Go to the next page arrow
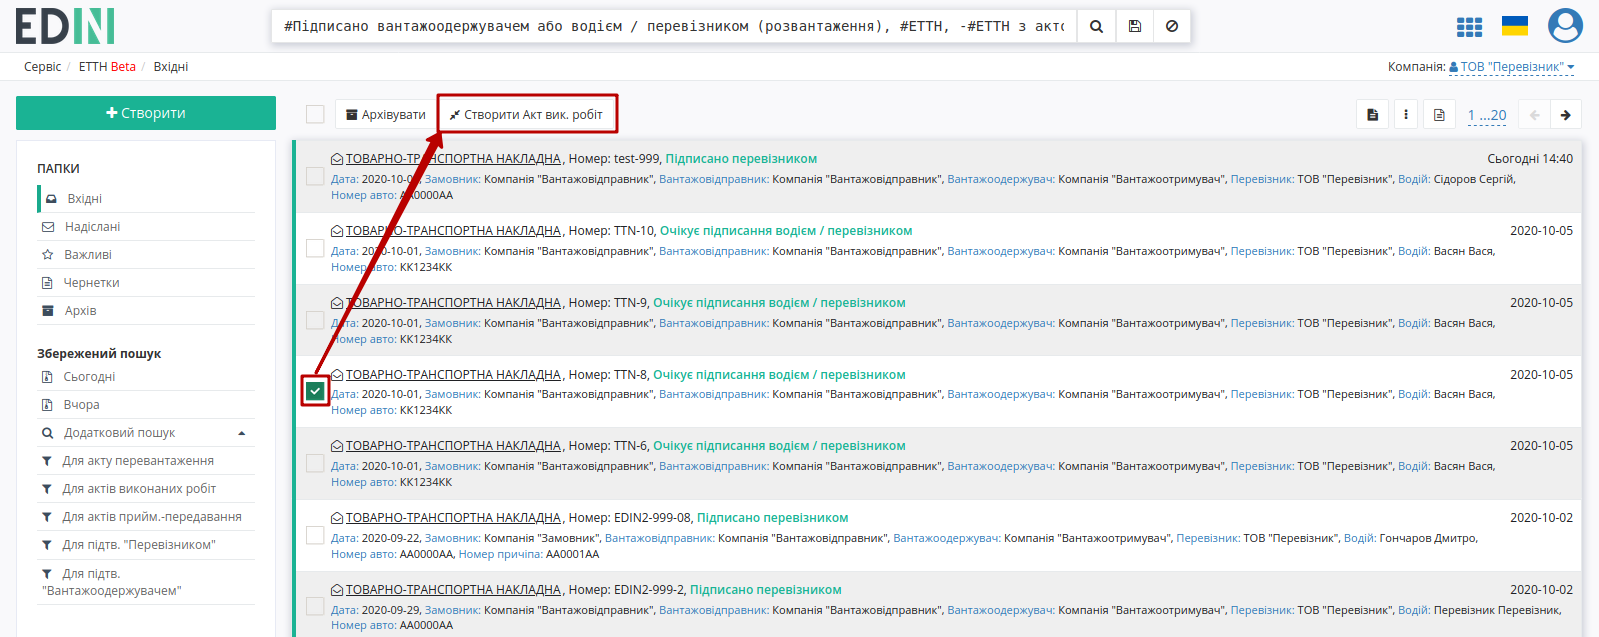1599x637 pixels. tap(1565, 115)
